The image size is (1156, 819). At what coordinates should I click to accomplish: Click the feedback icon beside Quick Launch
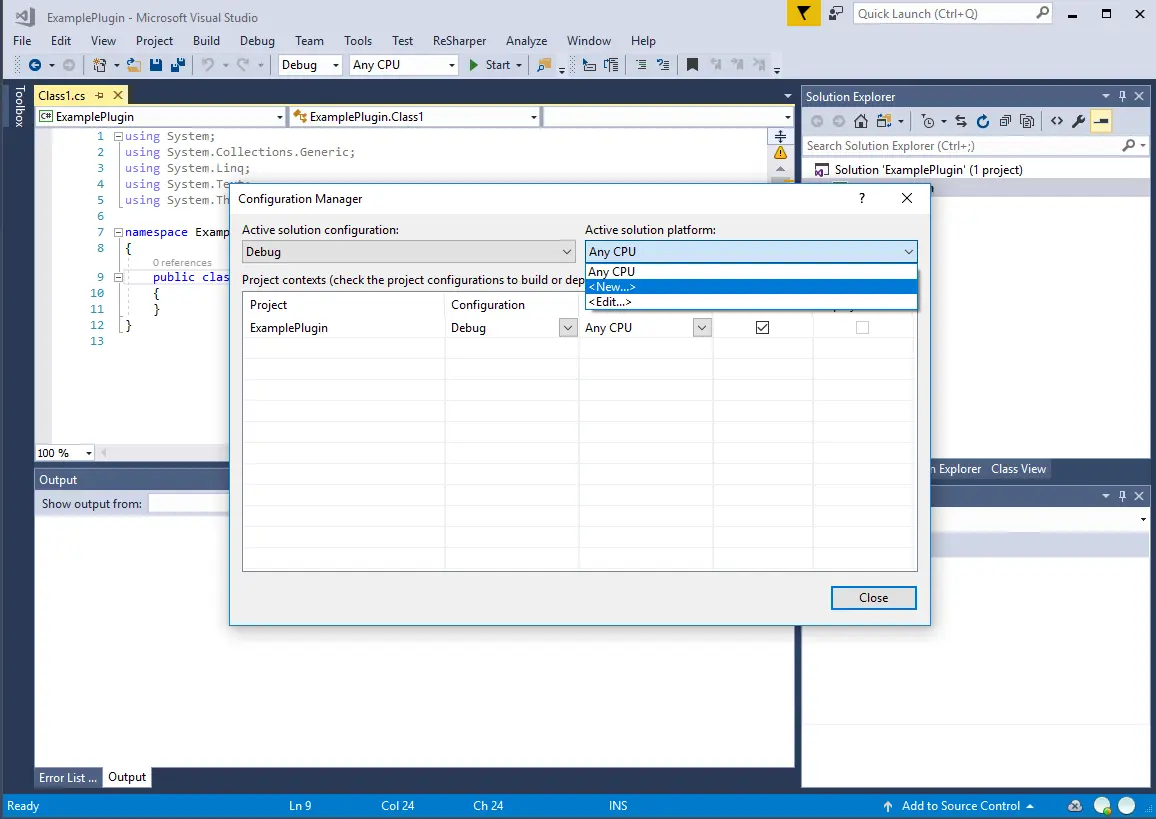coord(836,13)
